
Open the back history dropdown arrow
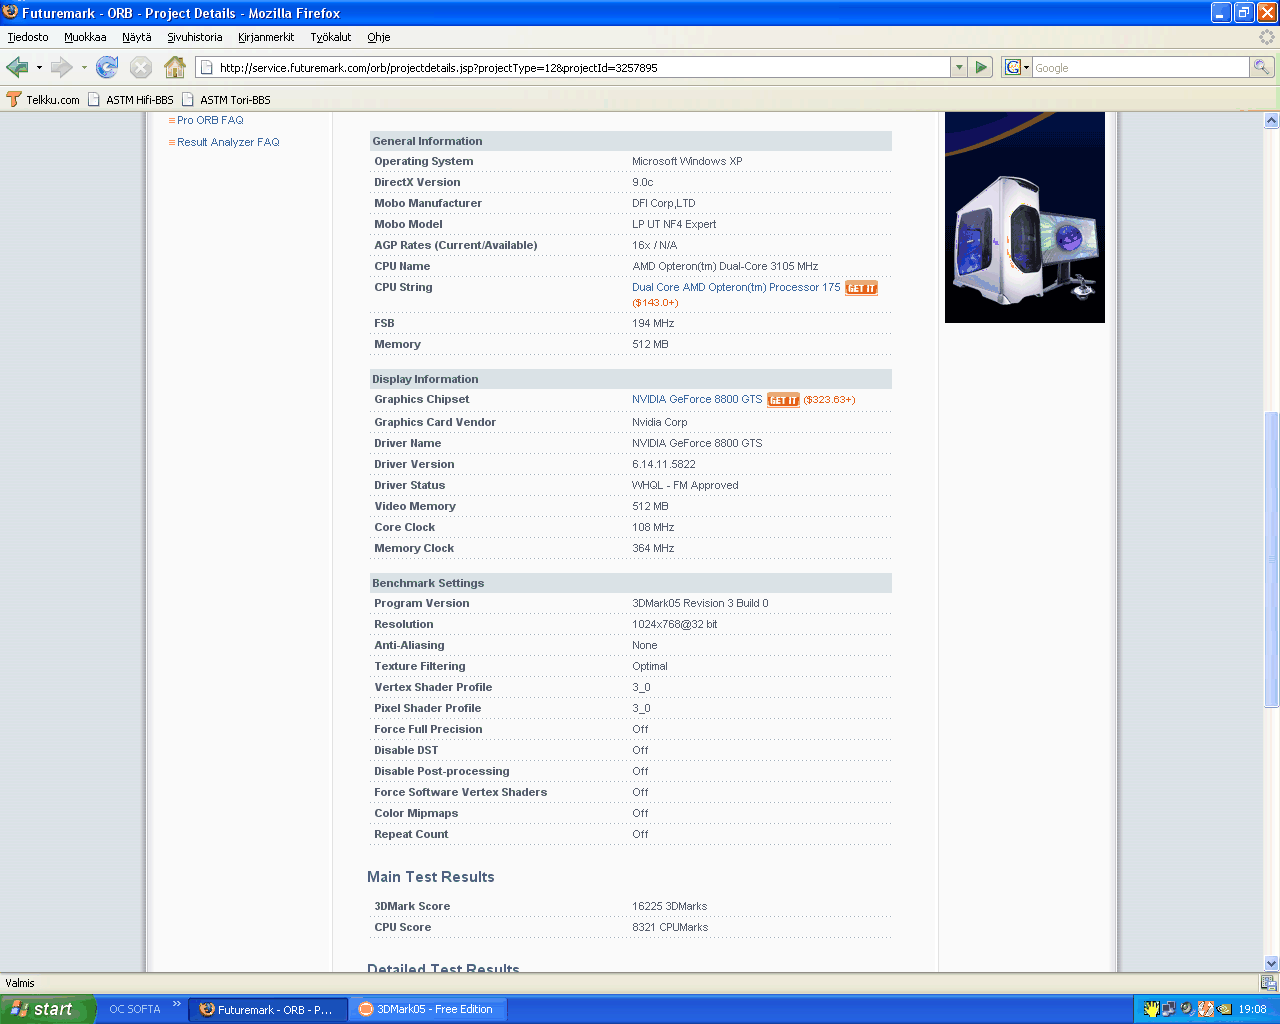[x=39, y=67]
